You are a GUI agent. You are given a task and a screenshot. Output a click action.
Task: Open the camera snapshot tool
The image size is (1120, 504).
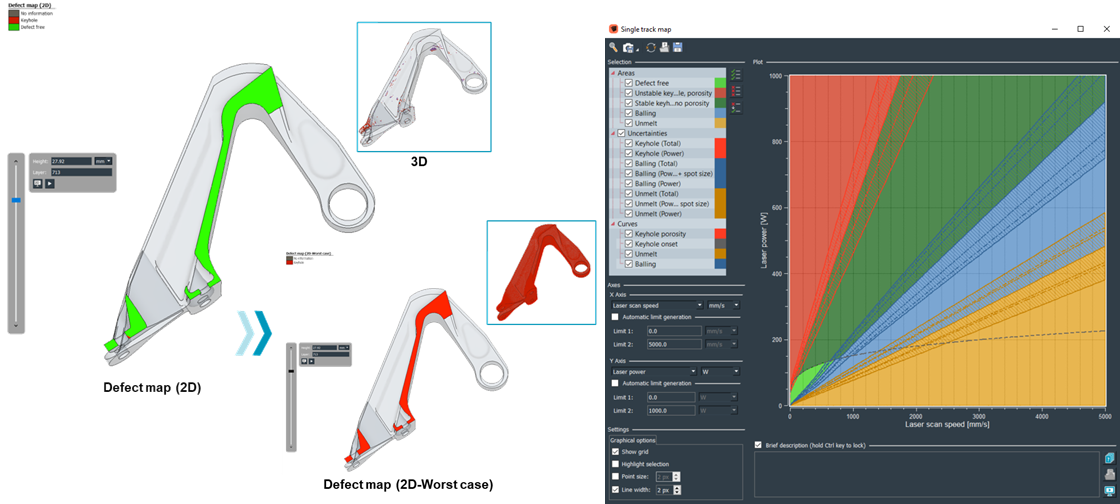pyautogui.click(x=629, y=47)
